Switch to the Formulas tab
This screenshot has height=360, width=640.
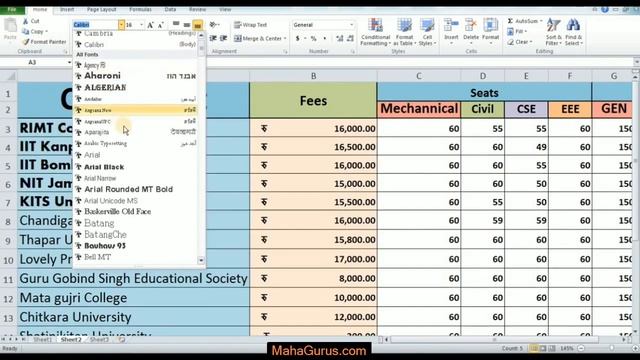(140, 9)
